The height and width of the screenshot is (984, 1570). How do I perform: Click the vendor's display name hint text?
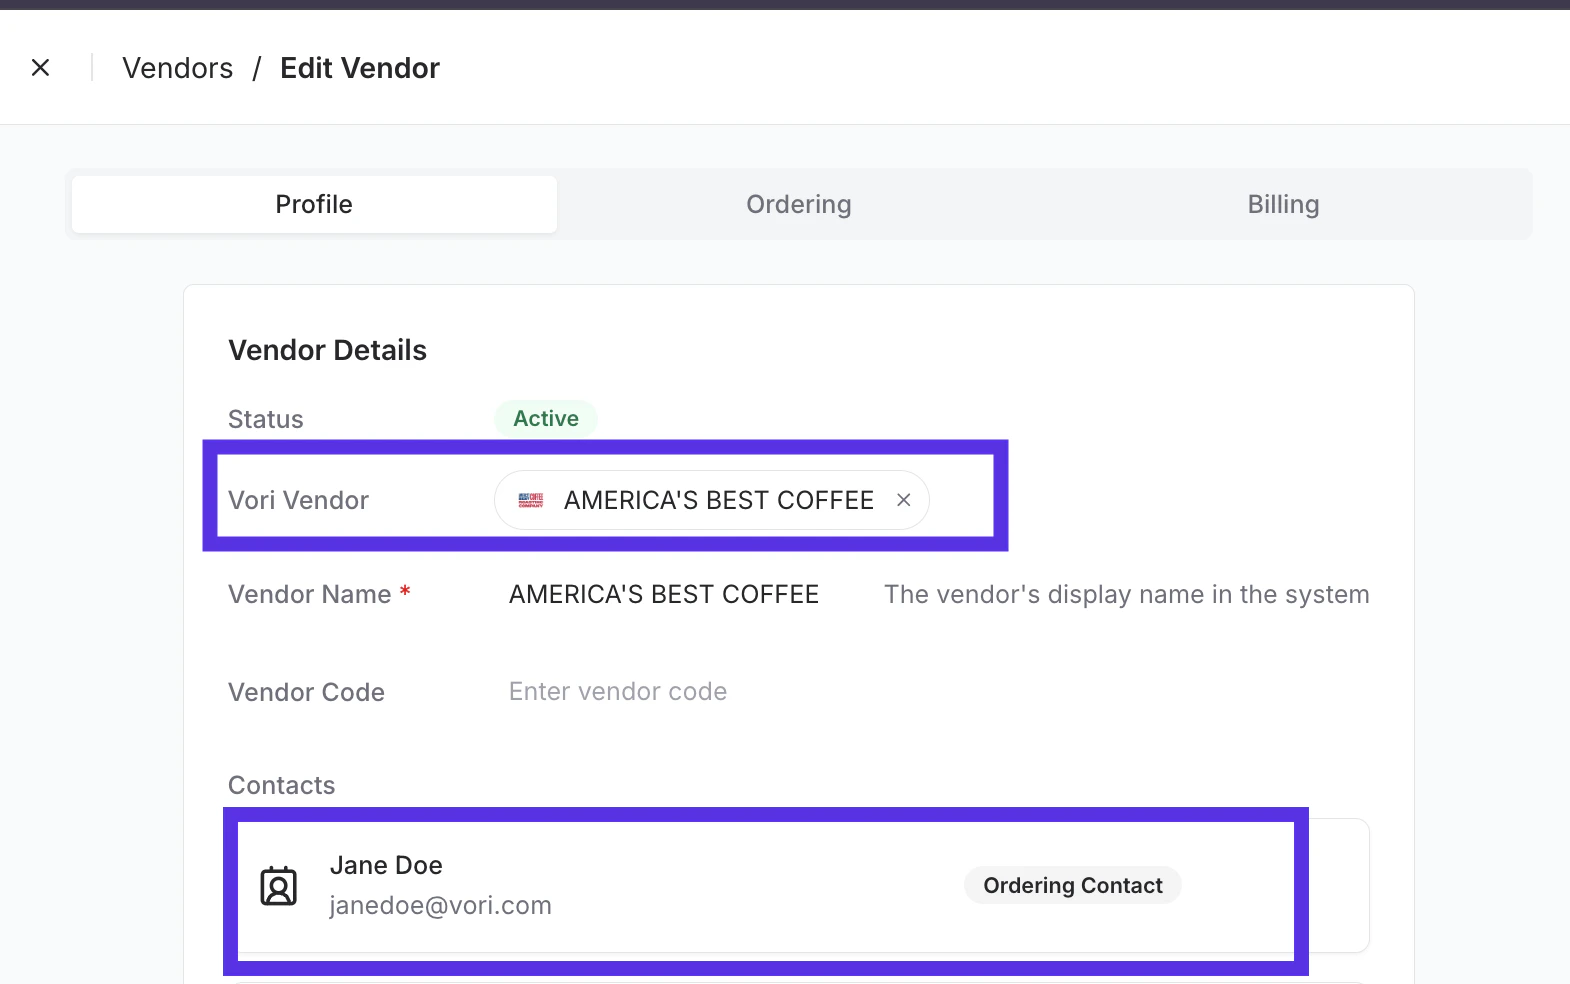[1127, 594]
